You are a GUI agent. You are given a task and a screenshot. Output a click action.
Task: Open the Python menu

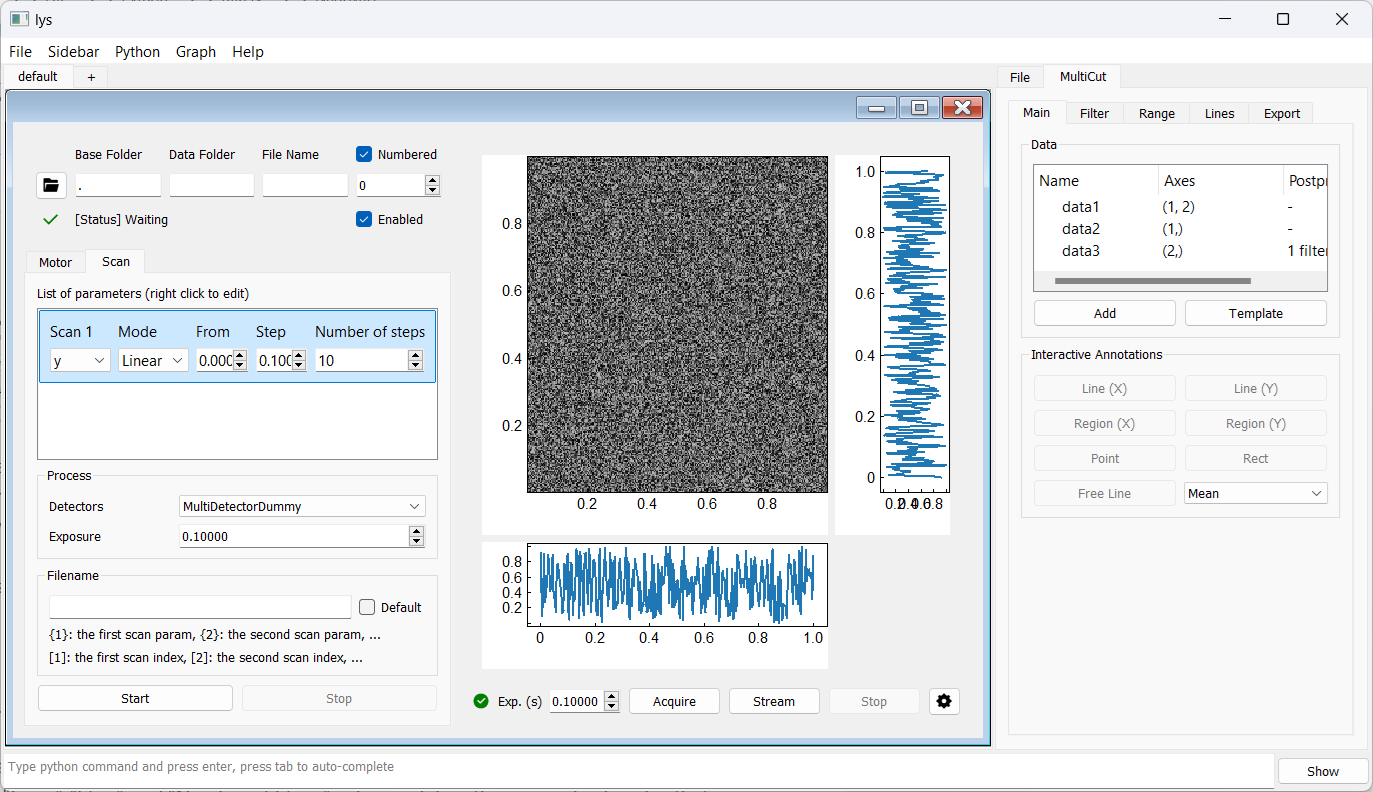click(137, 52)
